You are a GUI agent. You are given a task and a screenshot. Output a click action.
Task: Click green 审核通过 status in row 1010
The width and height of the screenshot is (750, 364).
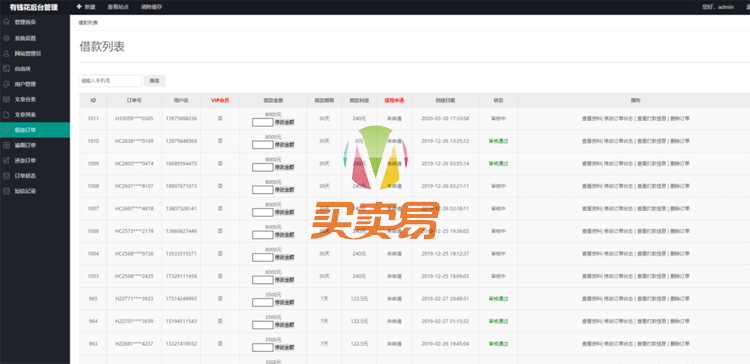tap(498, 141)
